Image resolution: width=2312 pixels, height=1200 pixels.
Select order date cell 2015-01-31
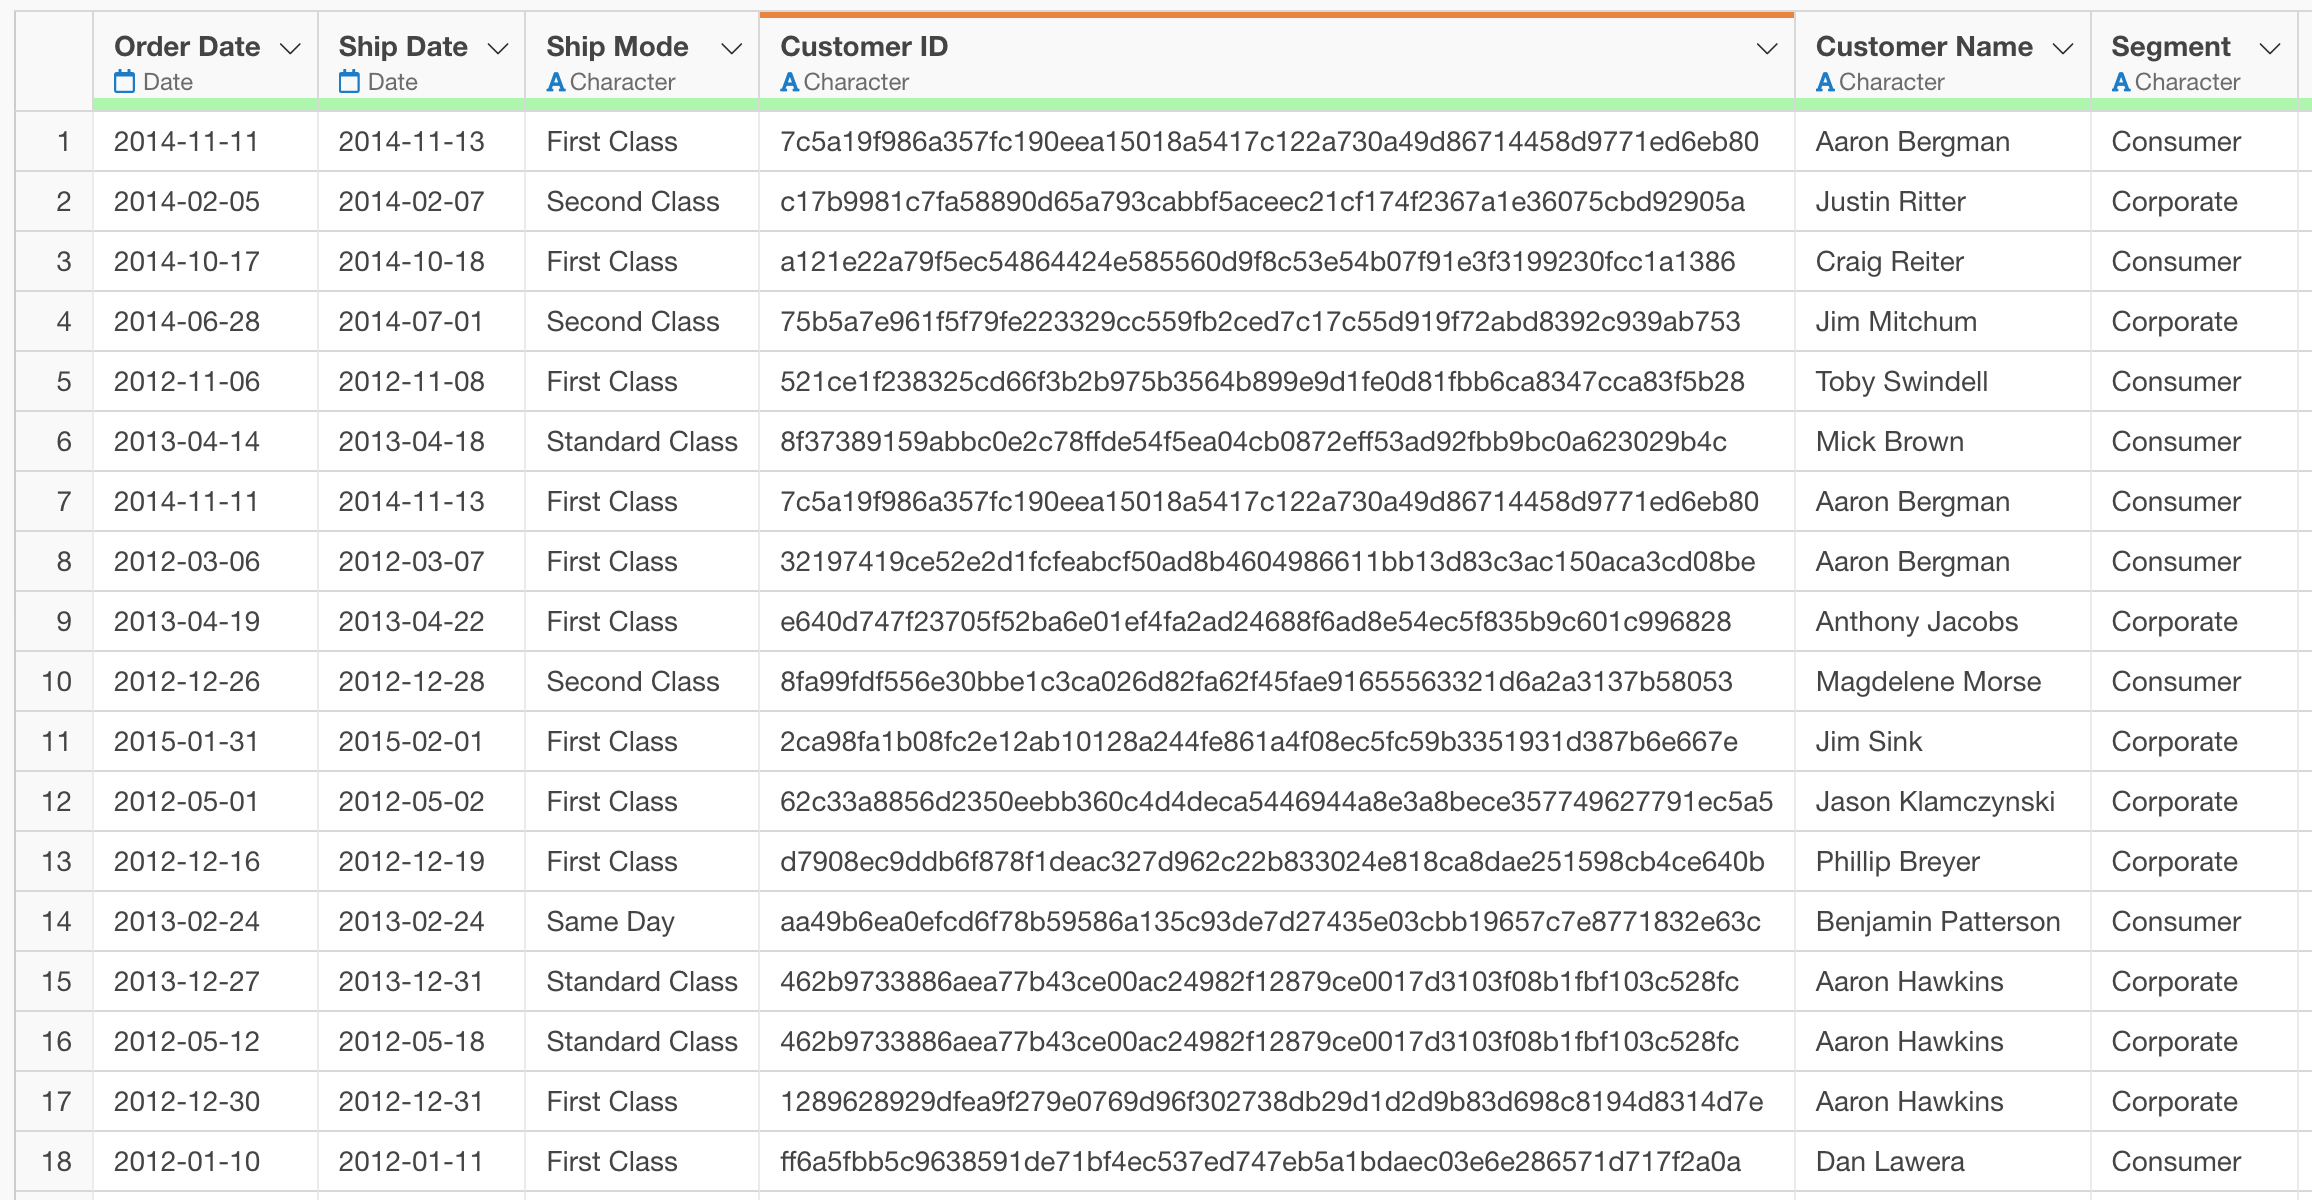(186, 742)
